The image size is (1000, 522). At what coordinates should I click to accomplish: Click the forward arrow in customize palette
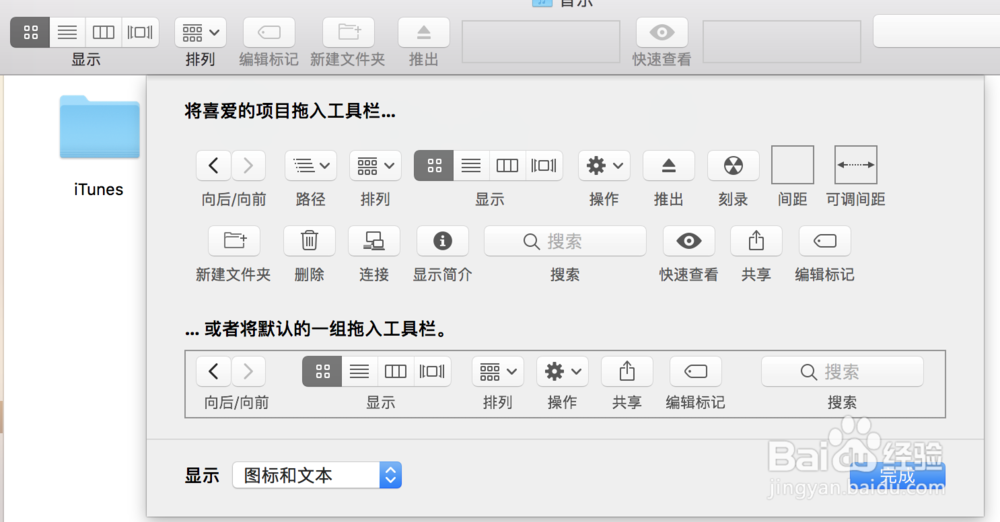248,166
